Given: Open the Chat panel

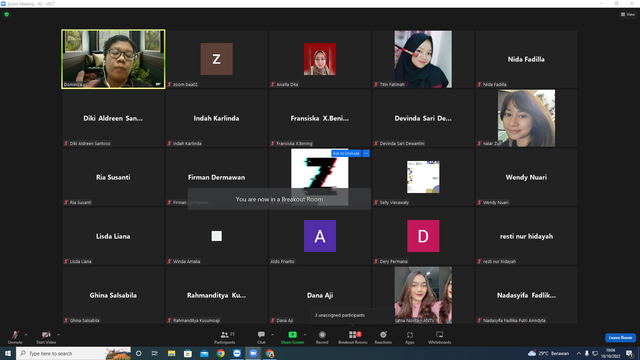Looking at the screenshot, I should pos(261,337).
